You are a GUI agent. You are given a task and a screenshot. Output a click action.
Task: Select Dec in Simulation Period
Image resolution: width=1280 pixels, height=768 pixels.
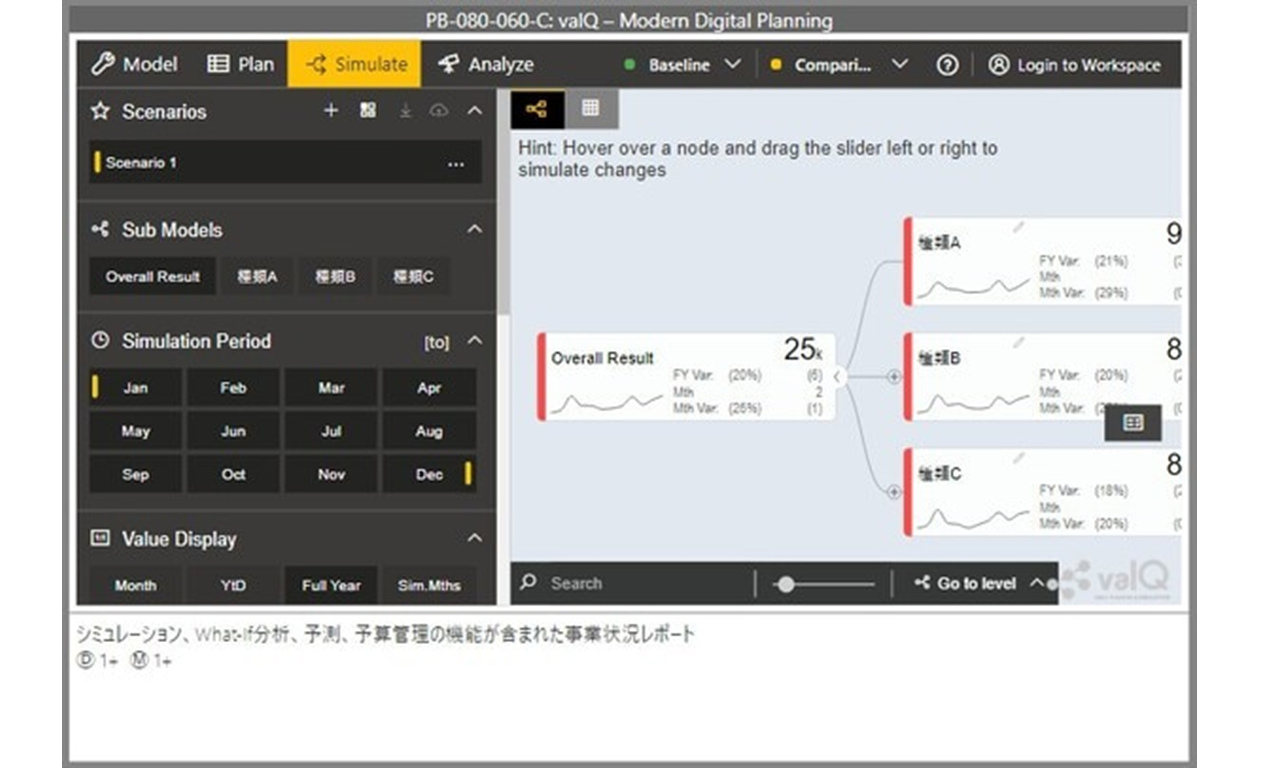(x=429, y=474)
